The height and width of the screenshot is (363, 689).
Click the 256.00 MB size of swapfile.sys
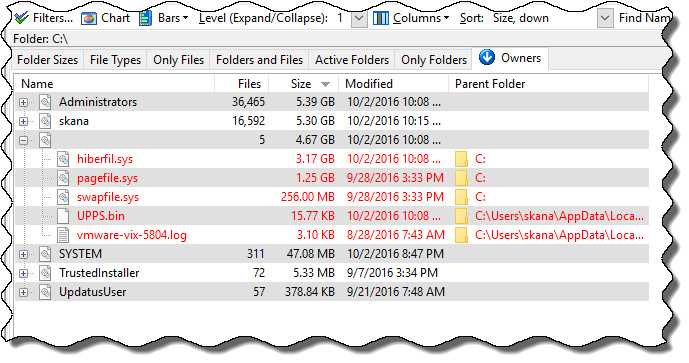click(308, 197)
